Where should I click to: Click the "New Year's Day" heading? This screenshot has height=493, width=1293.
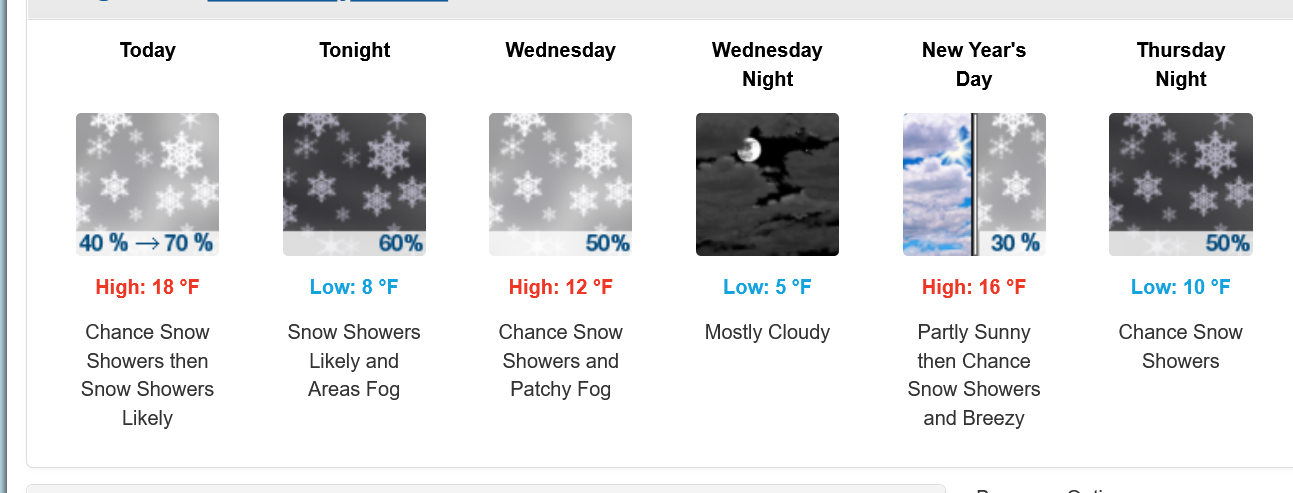[974, 64]
